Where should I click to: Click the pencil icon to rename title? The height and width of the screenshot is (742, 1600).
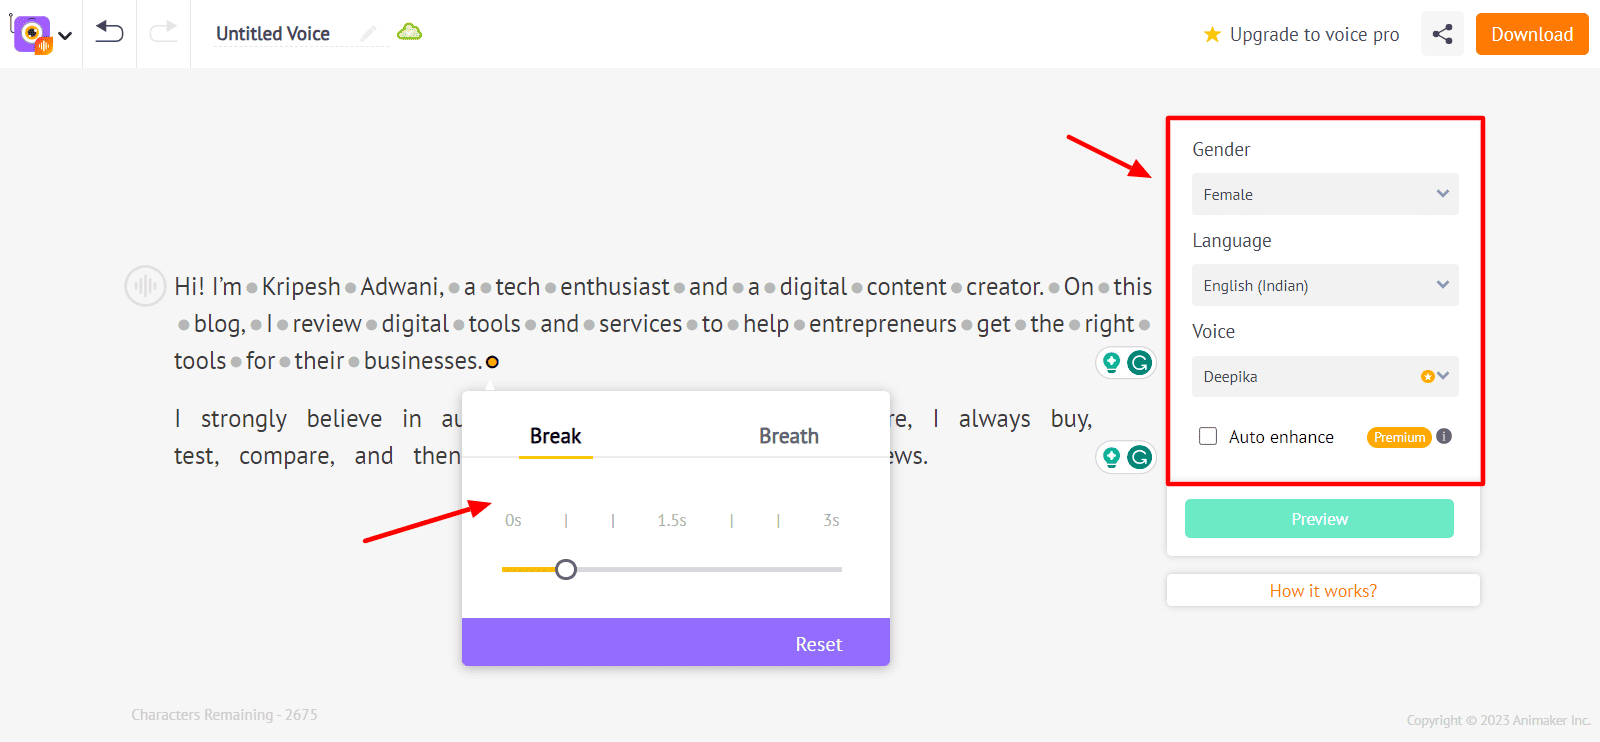point(368,34)
